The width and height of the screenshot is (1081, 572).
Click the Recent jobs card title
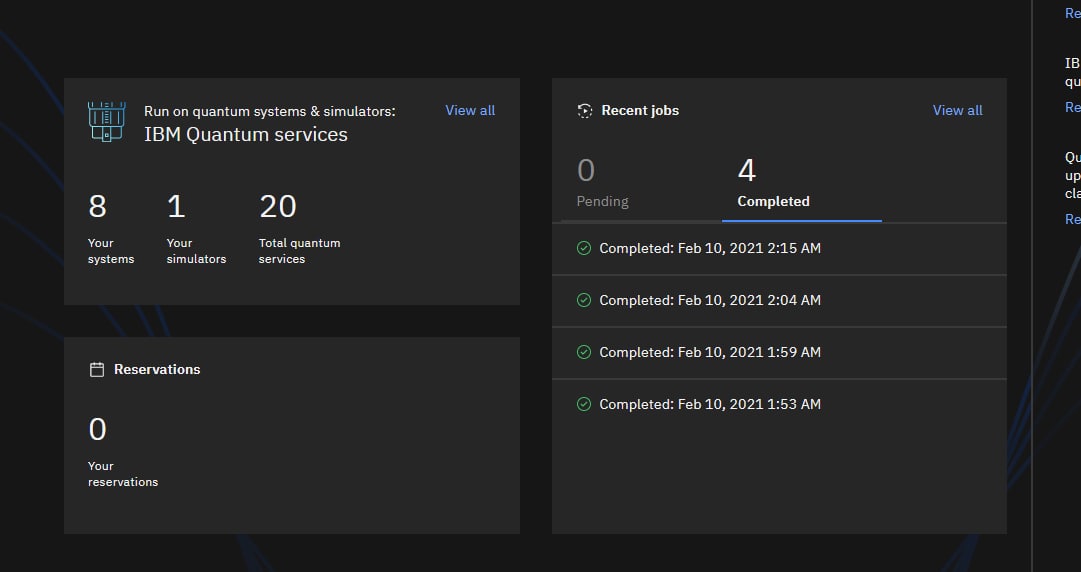point(640,110)
